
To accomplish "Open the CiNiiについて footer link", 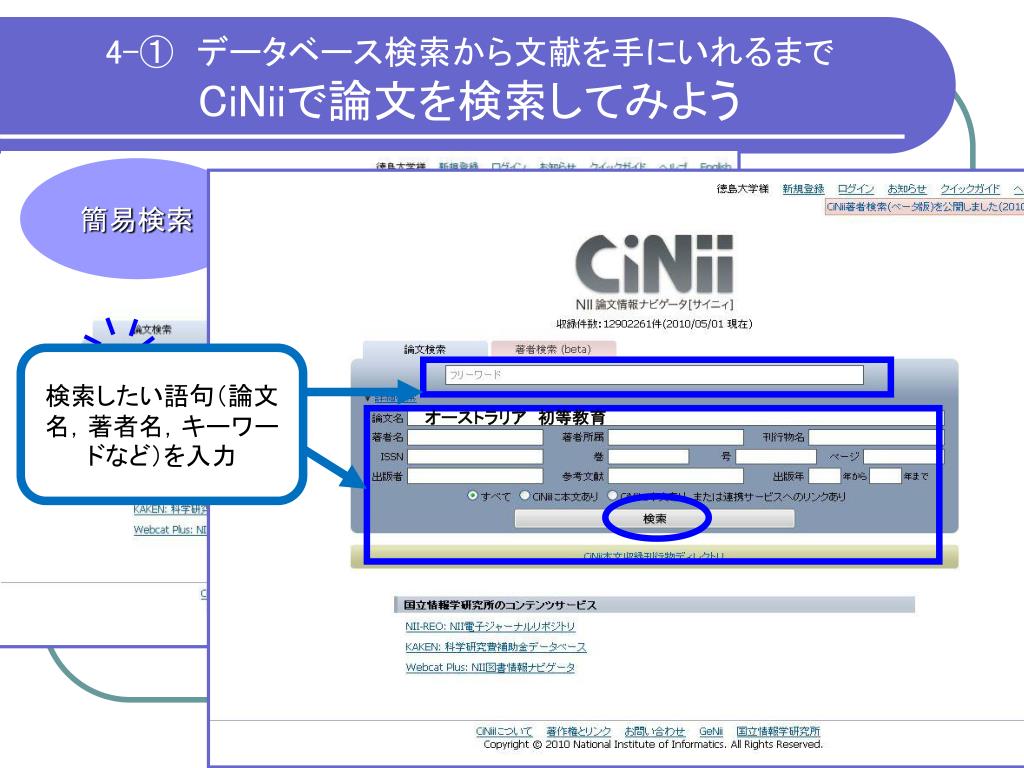I will click(504, 731).
